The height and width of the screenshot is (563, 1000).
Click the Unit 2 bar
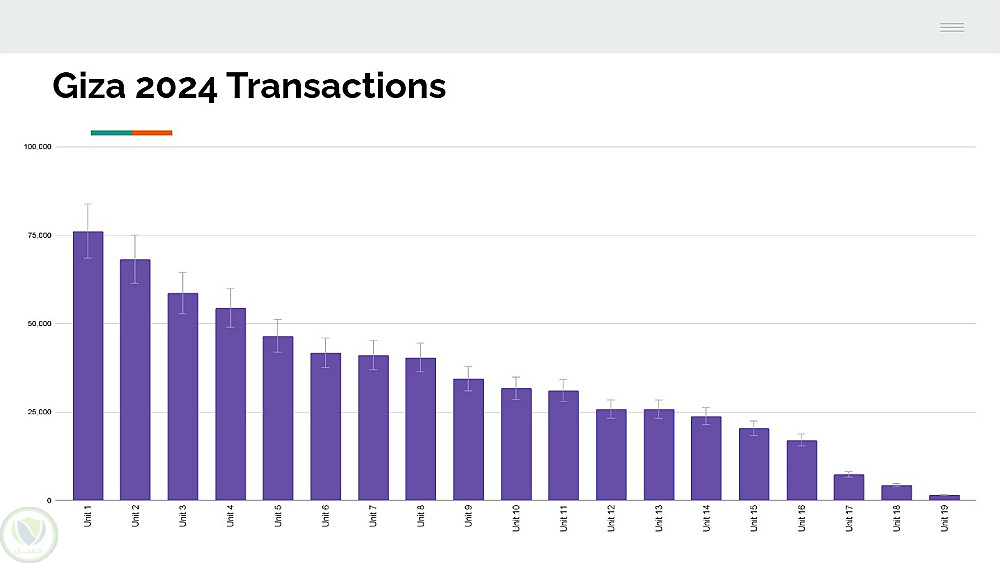(135, 380)
